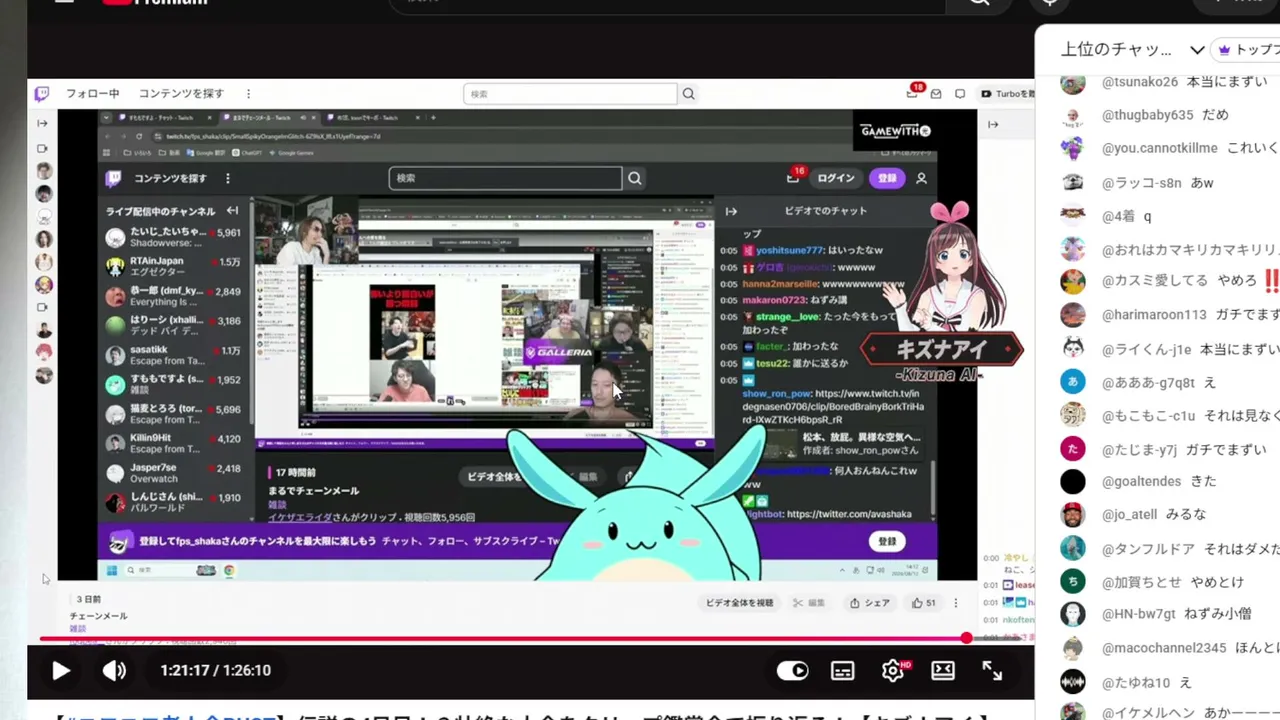This screenshot has width=1280, height=720.
Task: Click the purple 登録 button in inner Twitch header
Action: click(887, 178)
